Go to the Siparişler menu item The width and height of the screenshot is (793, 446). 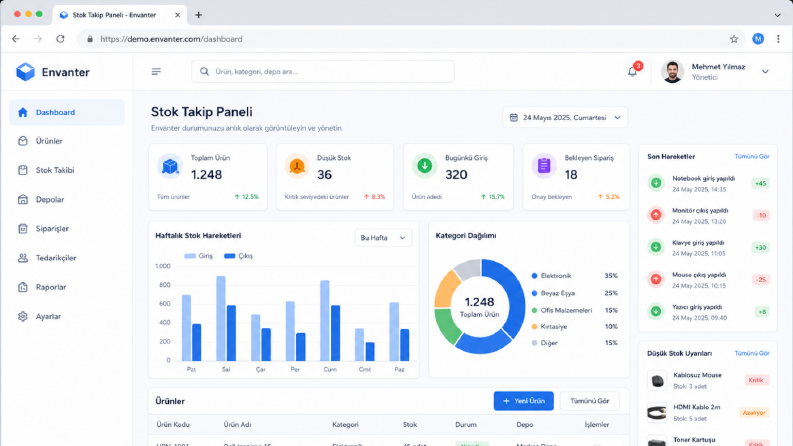pyautogui.click(x=67, y=229)
